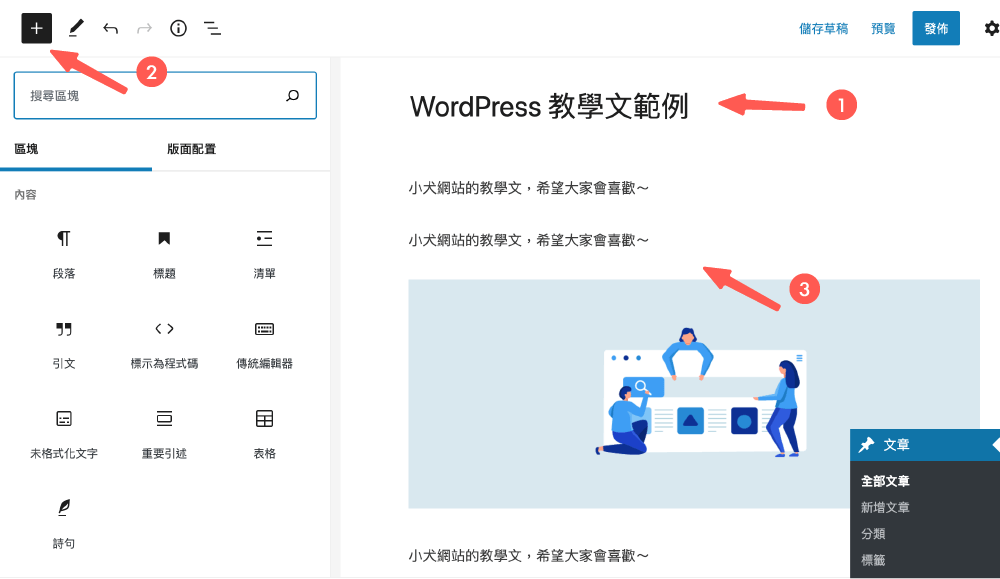The image size is (1000, 579).
Task: Click the 內容 category heading
Action: click(26, 194)
